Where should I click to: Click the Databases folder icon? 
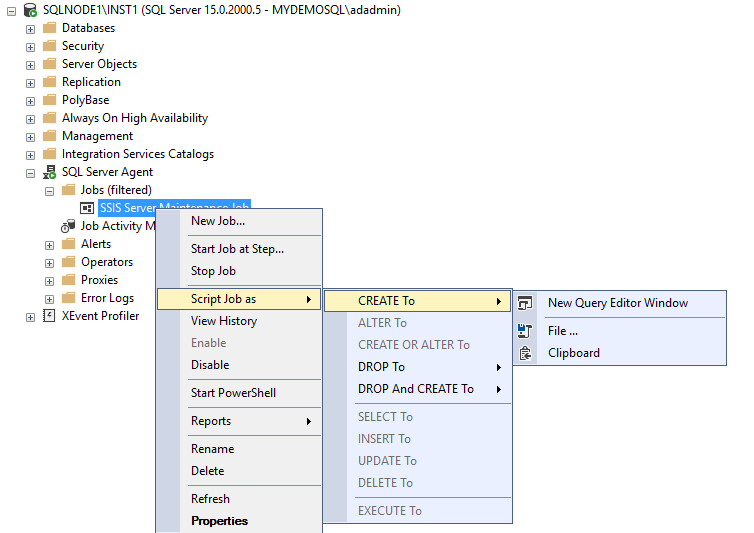(x=50, y=28)
